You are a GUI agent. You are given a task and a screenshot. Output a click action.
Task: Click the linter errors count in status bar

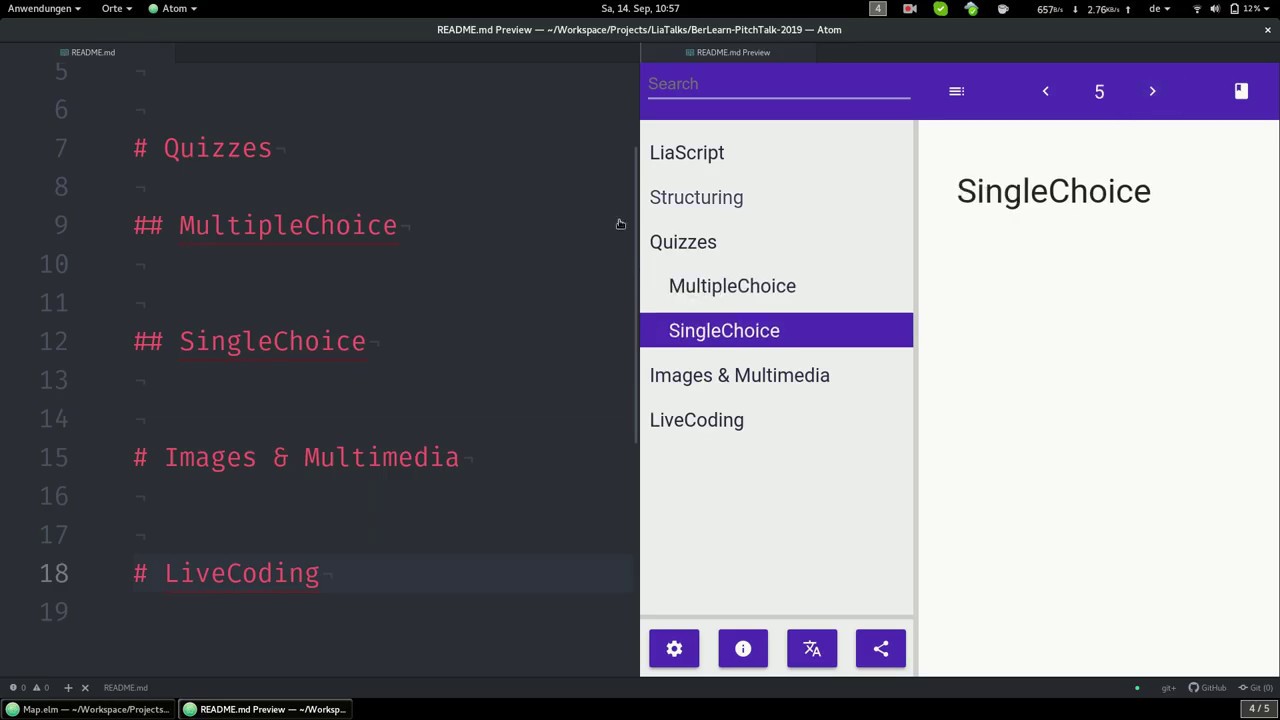pos(18,688)
